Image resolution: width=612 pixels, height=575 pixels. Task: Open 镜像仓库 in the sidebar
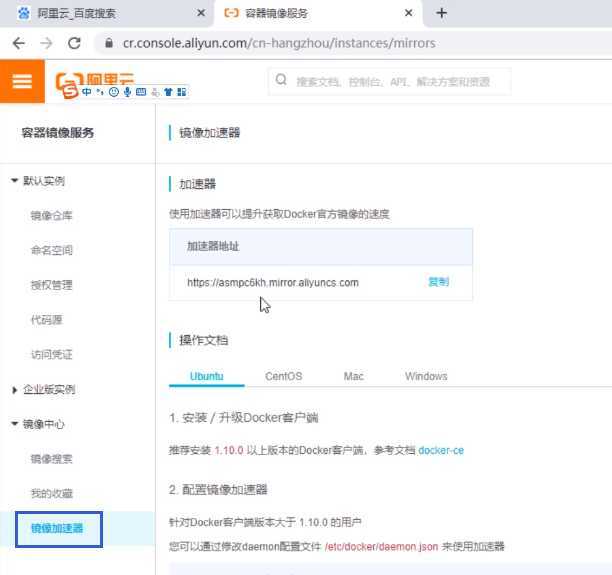52,215
